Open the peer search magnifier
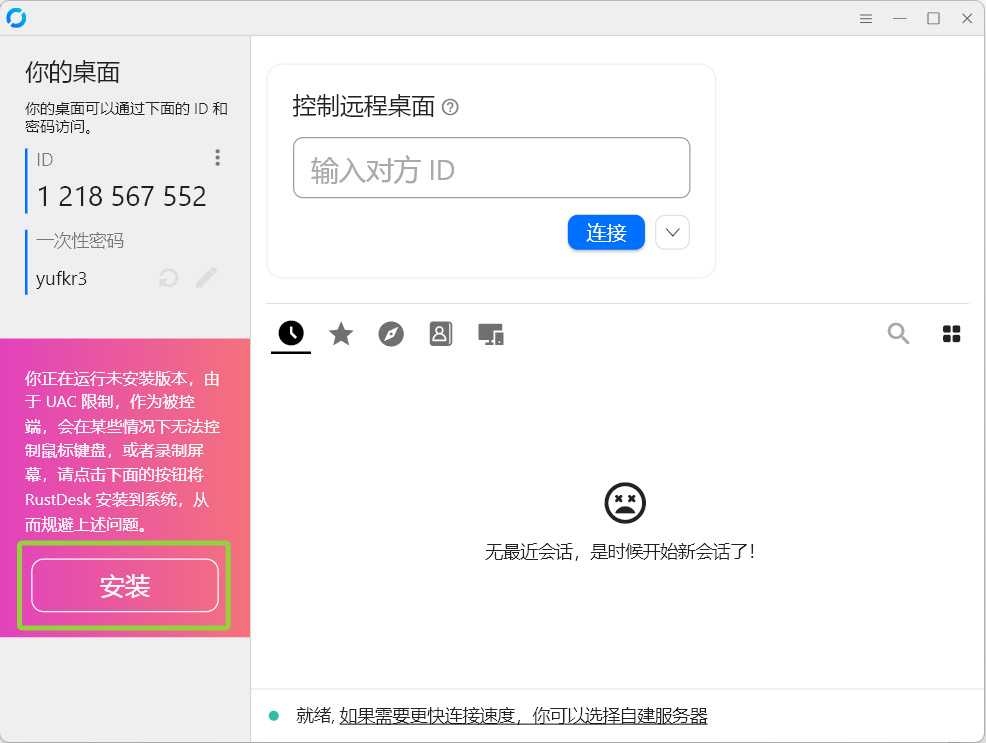This screenshot has height=743, width=986. [899, 333]
